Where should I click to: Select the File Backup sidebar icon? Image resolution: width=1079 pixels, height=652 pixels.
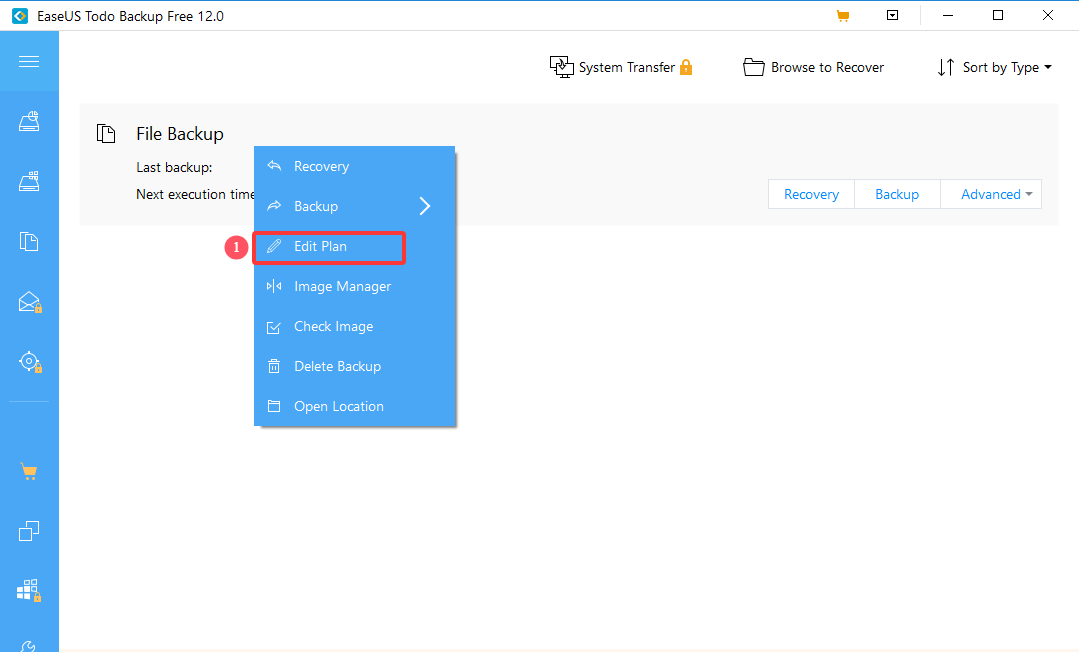click(29, 242)
